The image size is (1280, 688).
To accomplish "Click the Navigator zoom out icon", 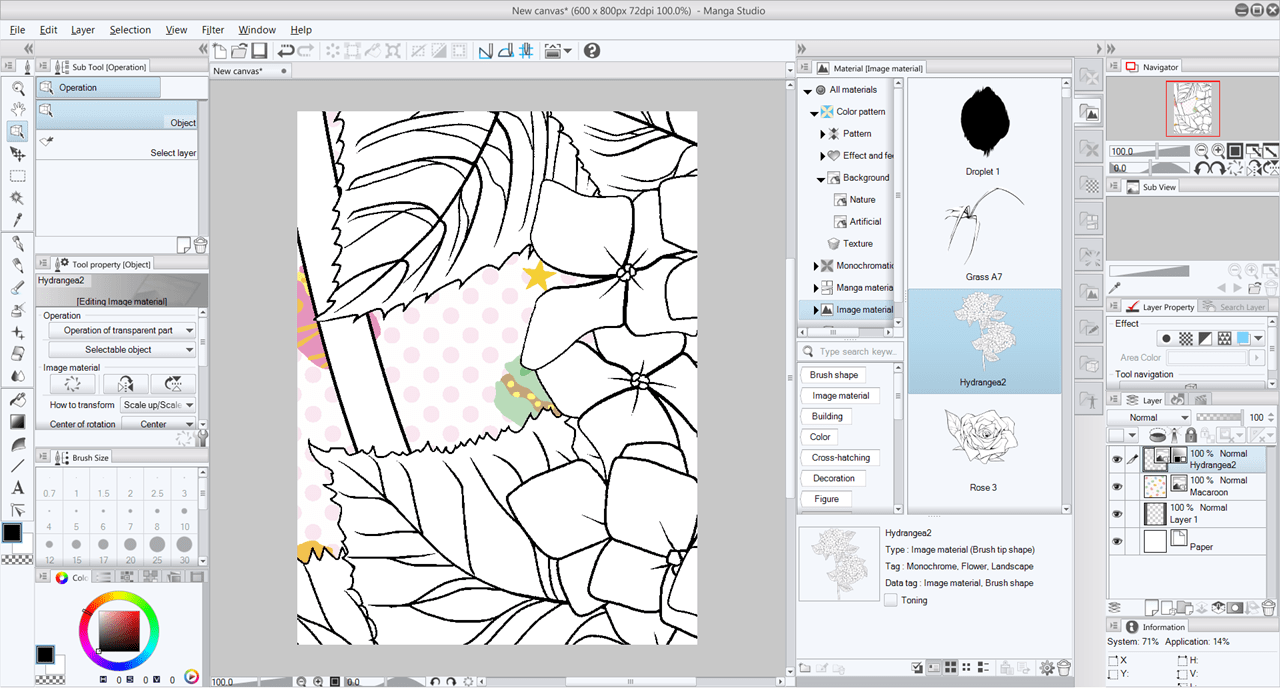I will pos(1203,151).
